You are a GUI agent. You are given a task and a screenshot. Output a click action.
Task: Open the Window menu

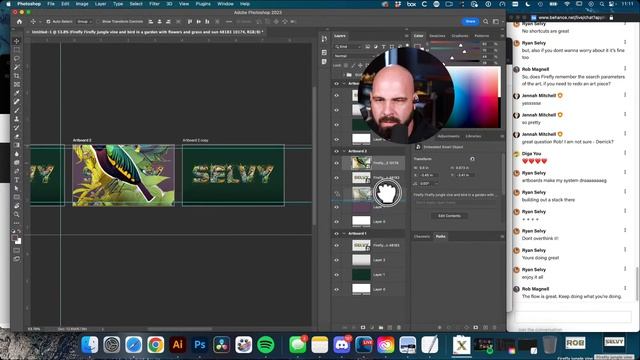tap(225, 4)
